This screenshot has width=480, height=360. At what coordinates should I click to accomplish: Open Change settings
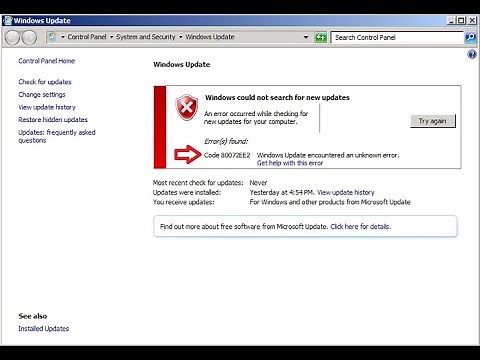tap(42, 94)
